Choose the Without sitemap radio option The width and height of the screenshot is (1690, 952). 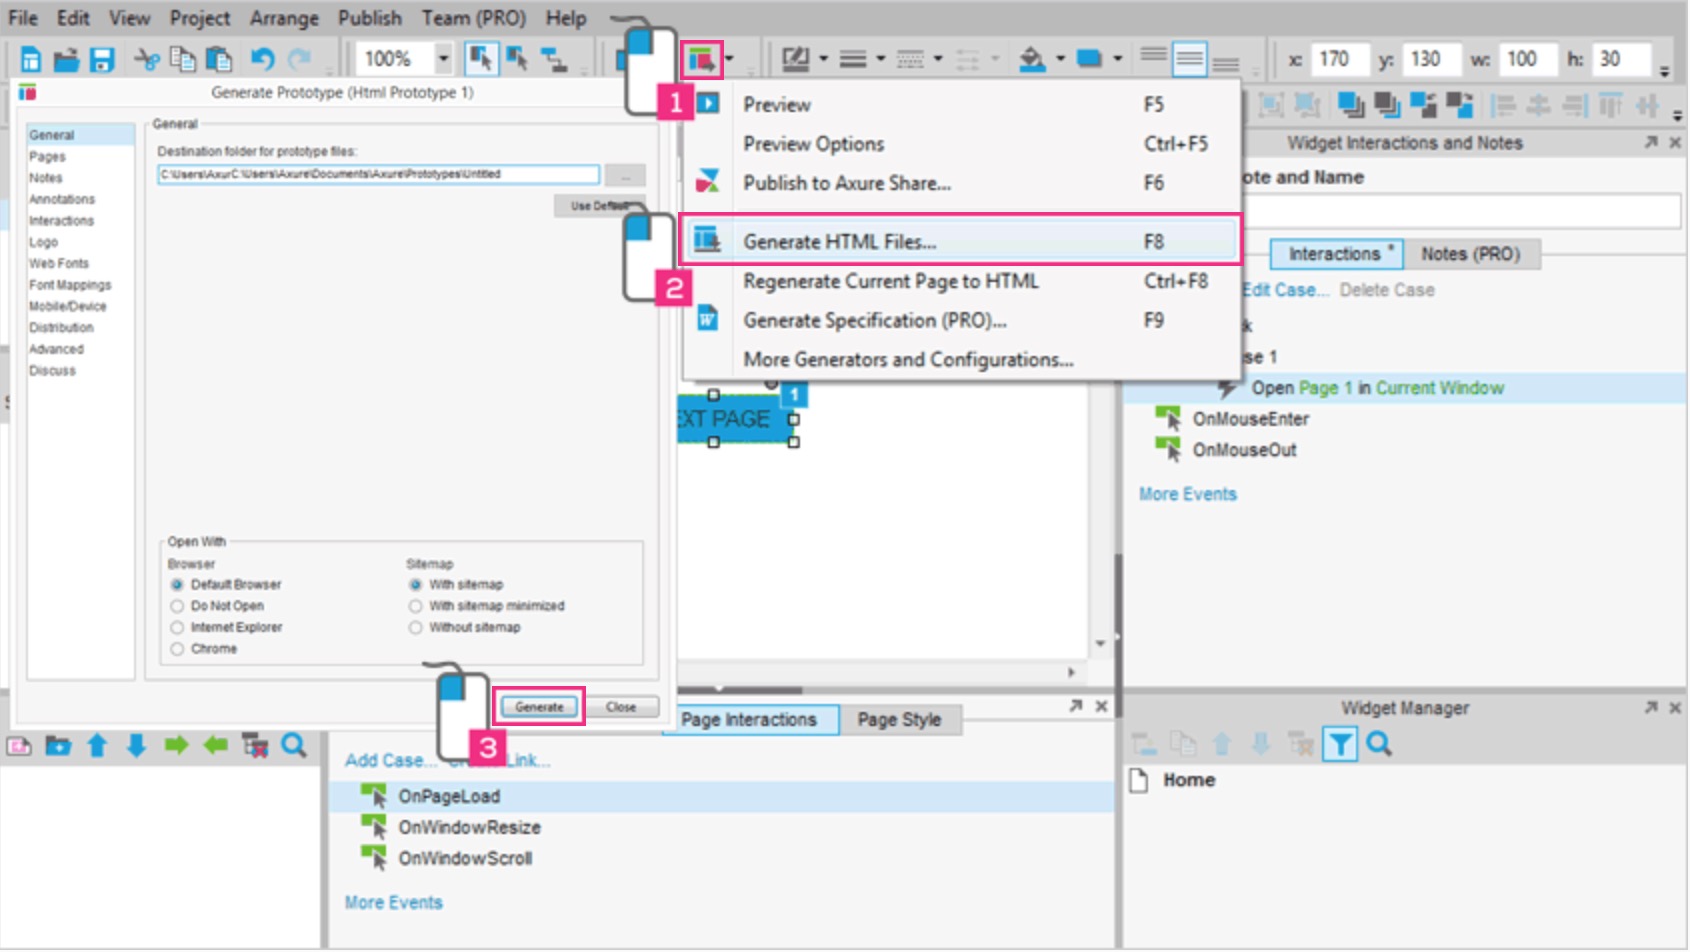(x=415, y=628)
